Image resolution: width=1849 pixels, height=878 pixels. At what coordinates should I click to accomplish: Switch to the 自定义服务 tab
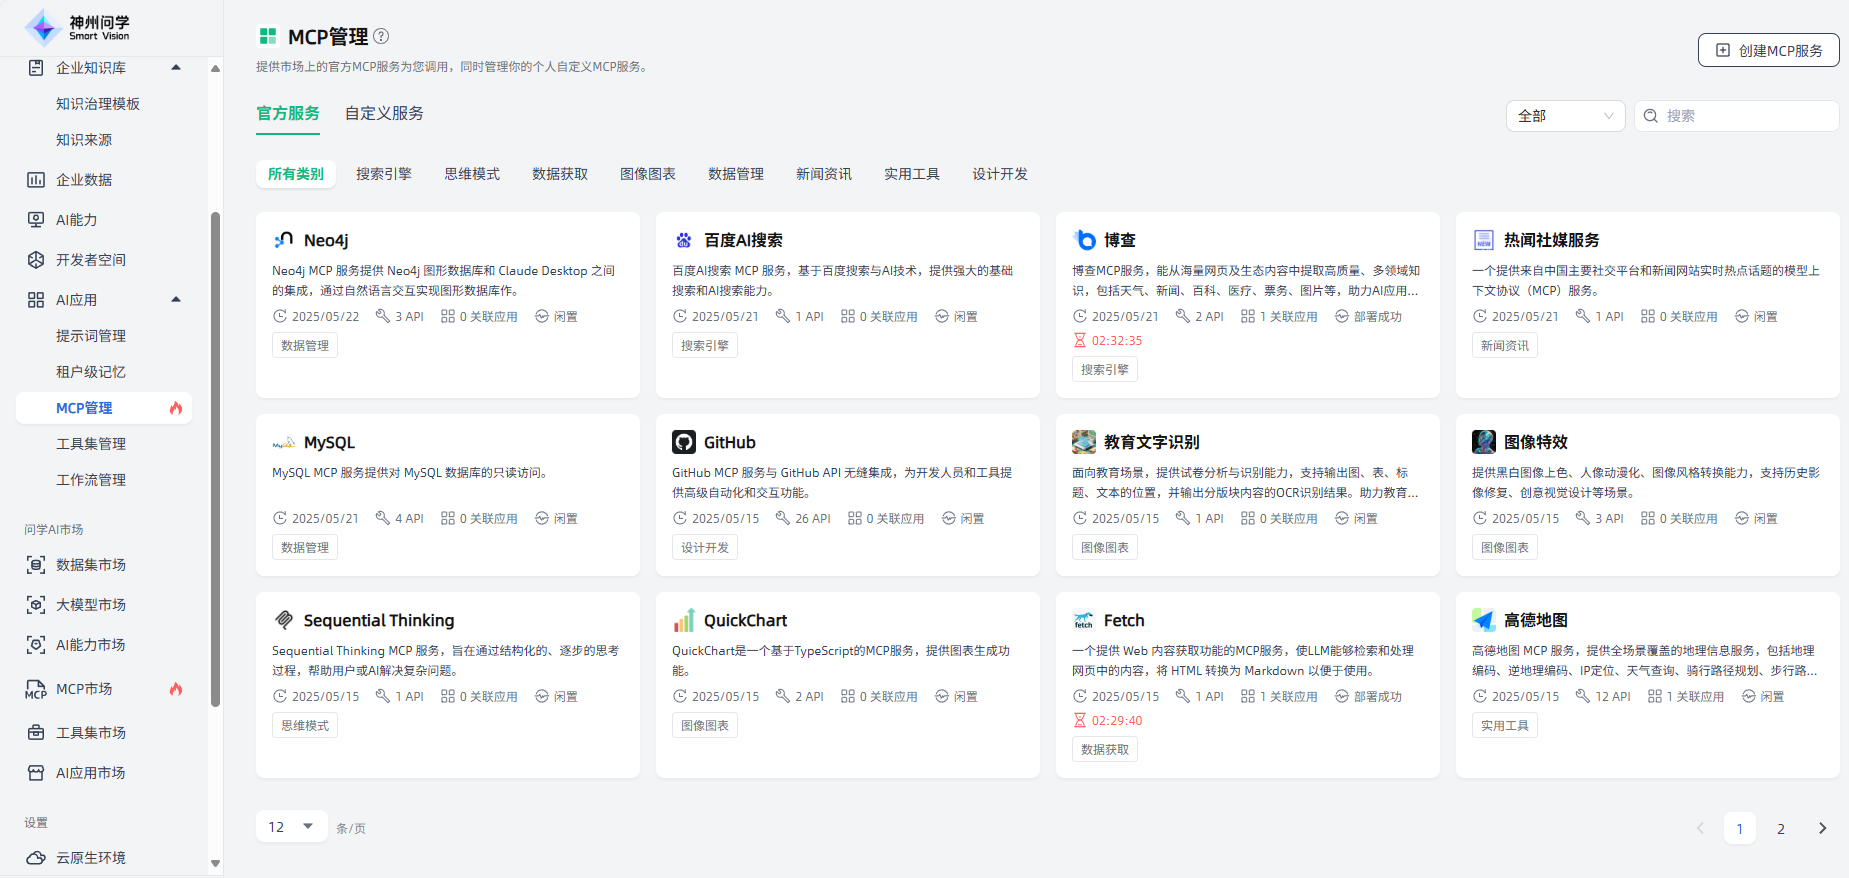384,113
